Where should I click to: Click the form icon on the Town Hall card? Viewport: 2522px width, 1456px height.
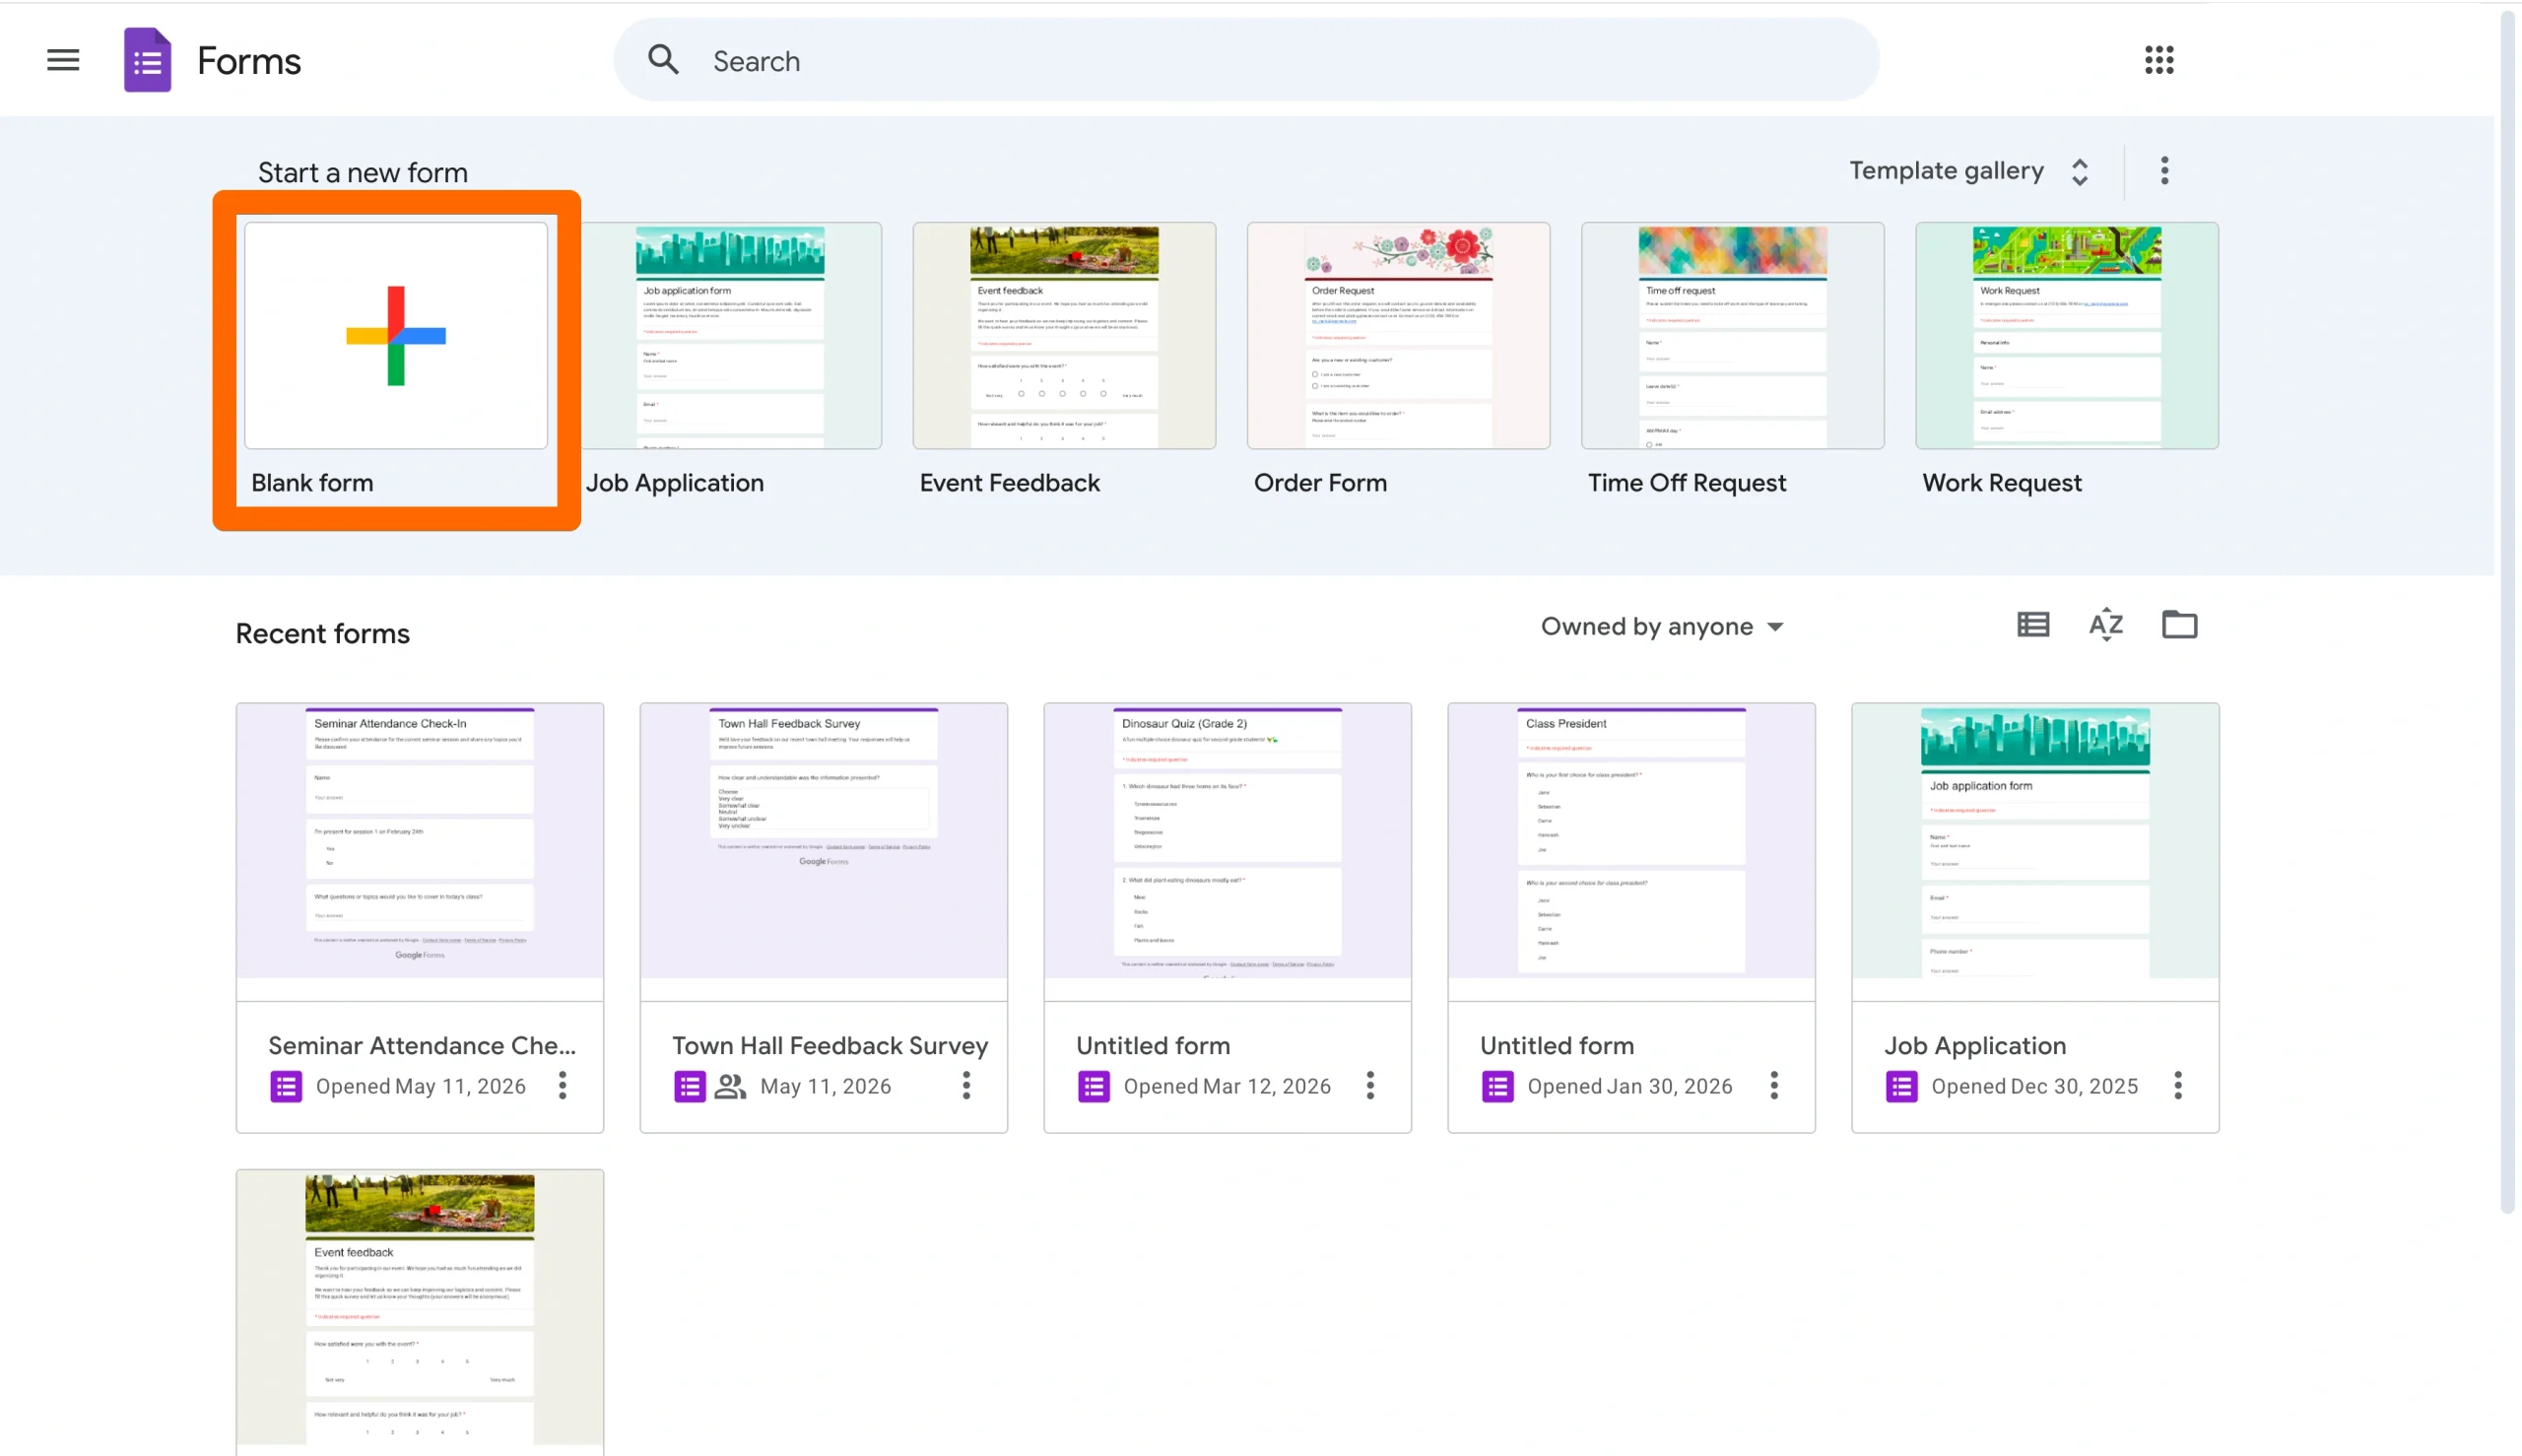(690, 1086)
